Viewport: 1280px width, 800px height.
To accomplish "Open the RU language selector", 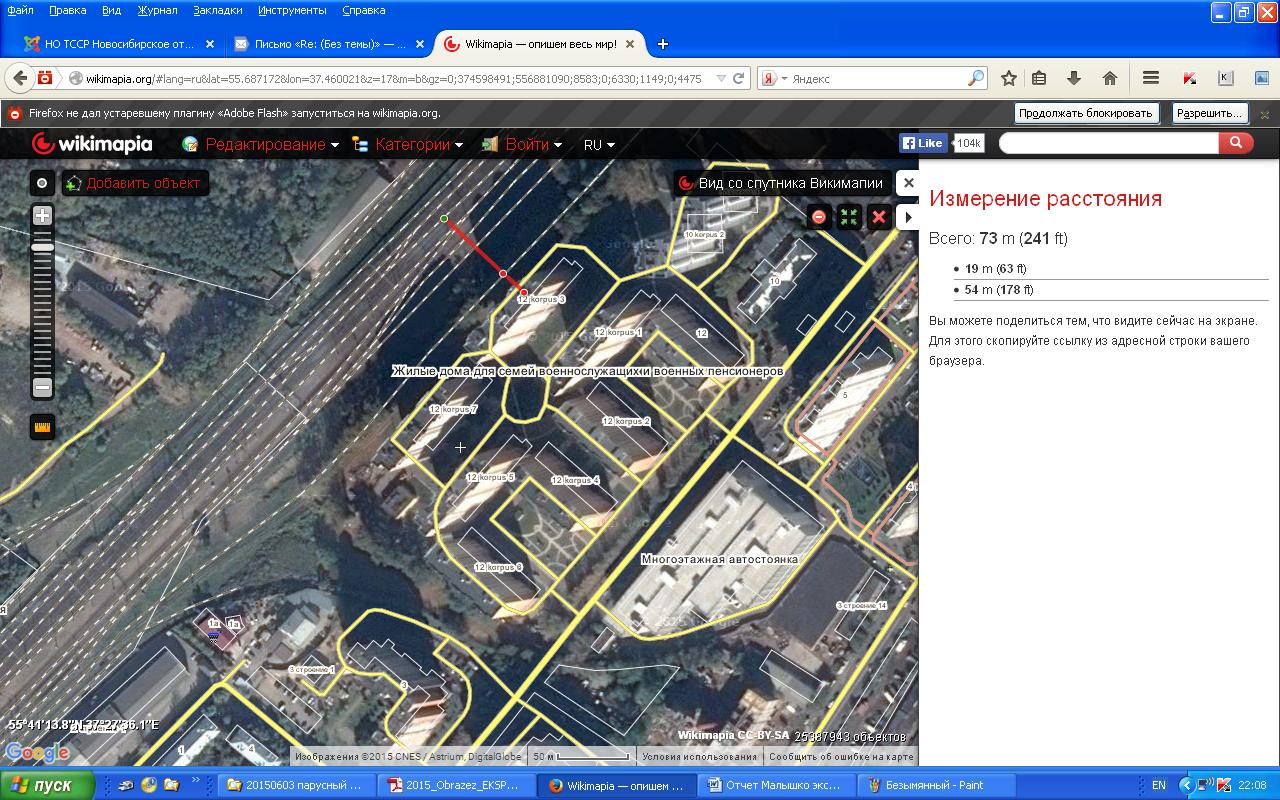I will (x=598, y=144).
